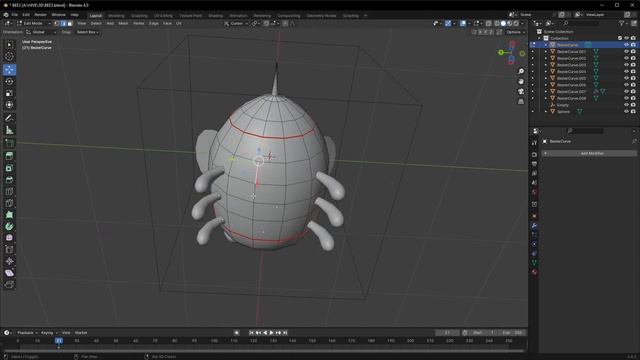Screen dimensions: 640x360
Task: Expand the BezierCurve.002 tree row
Action: tap(546, 58)
